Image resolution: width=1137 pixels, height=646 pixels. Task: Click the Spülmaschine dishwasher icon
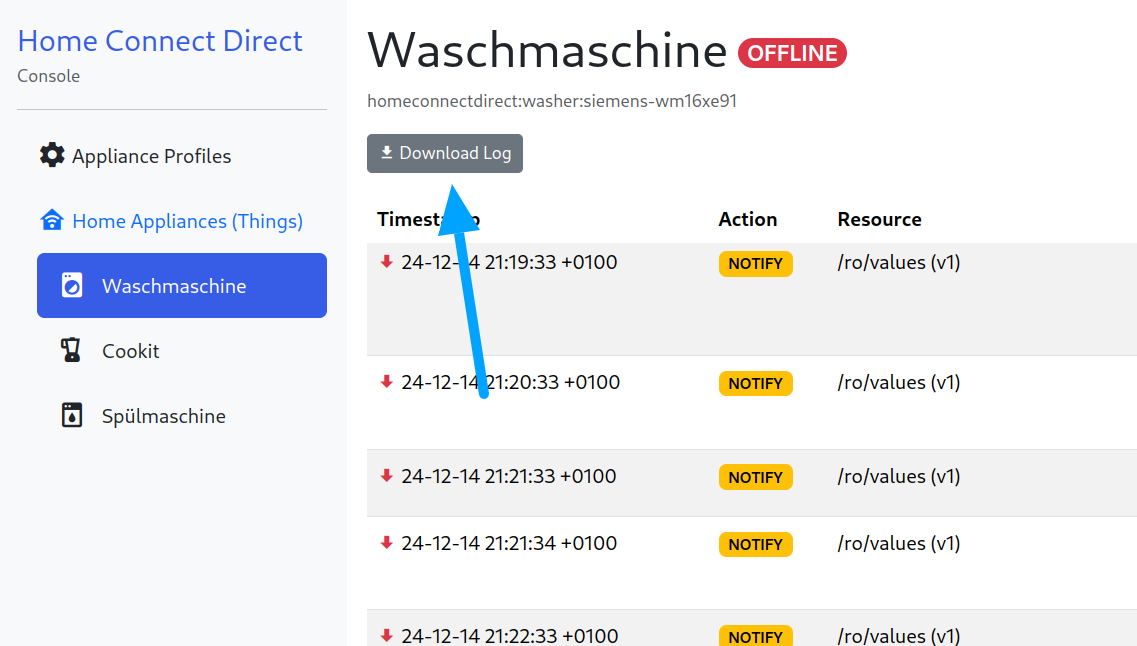pyautogui.click(x=72, y=416)
